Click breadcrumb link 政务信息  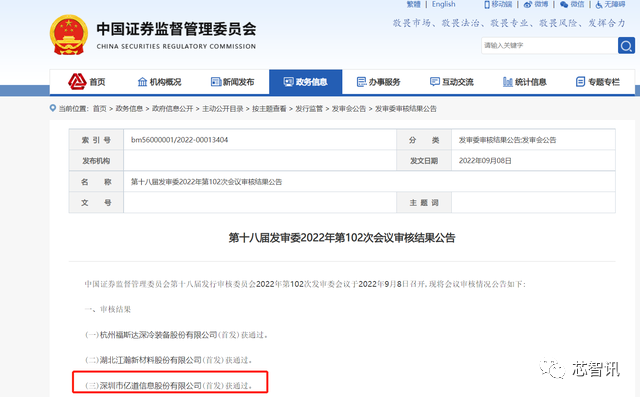click(x=129, y=109)
